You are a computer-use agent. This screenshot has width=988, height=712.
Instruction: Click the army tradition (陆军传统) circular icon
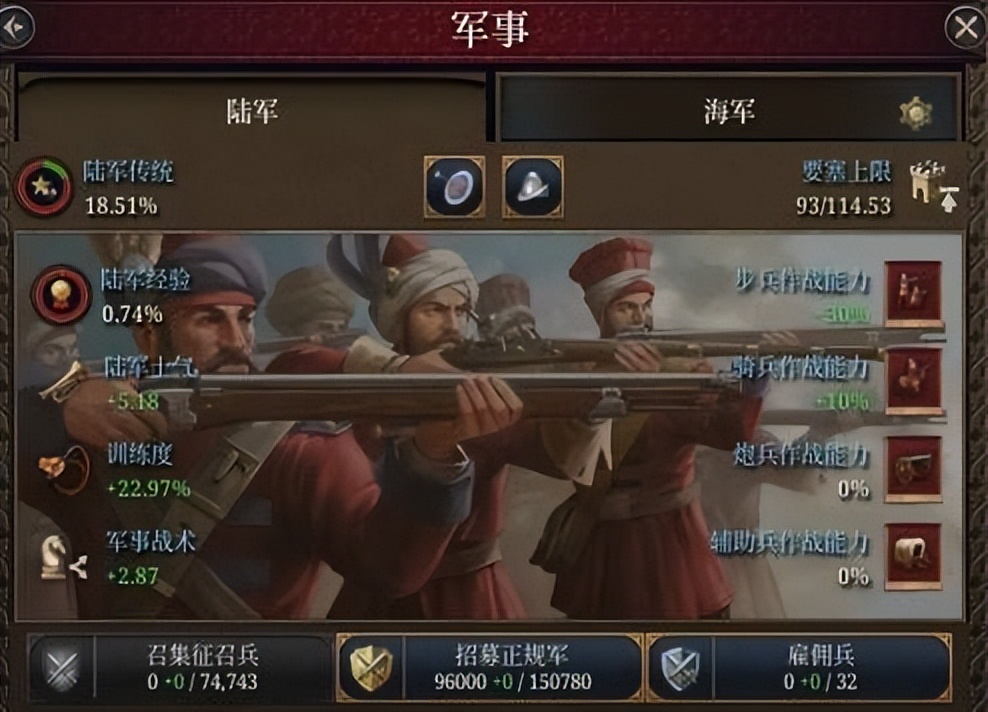(x=43, y=186)
